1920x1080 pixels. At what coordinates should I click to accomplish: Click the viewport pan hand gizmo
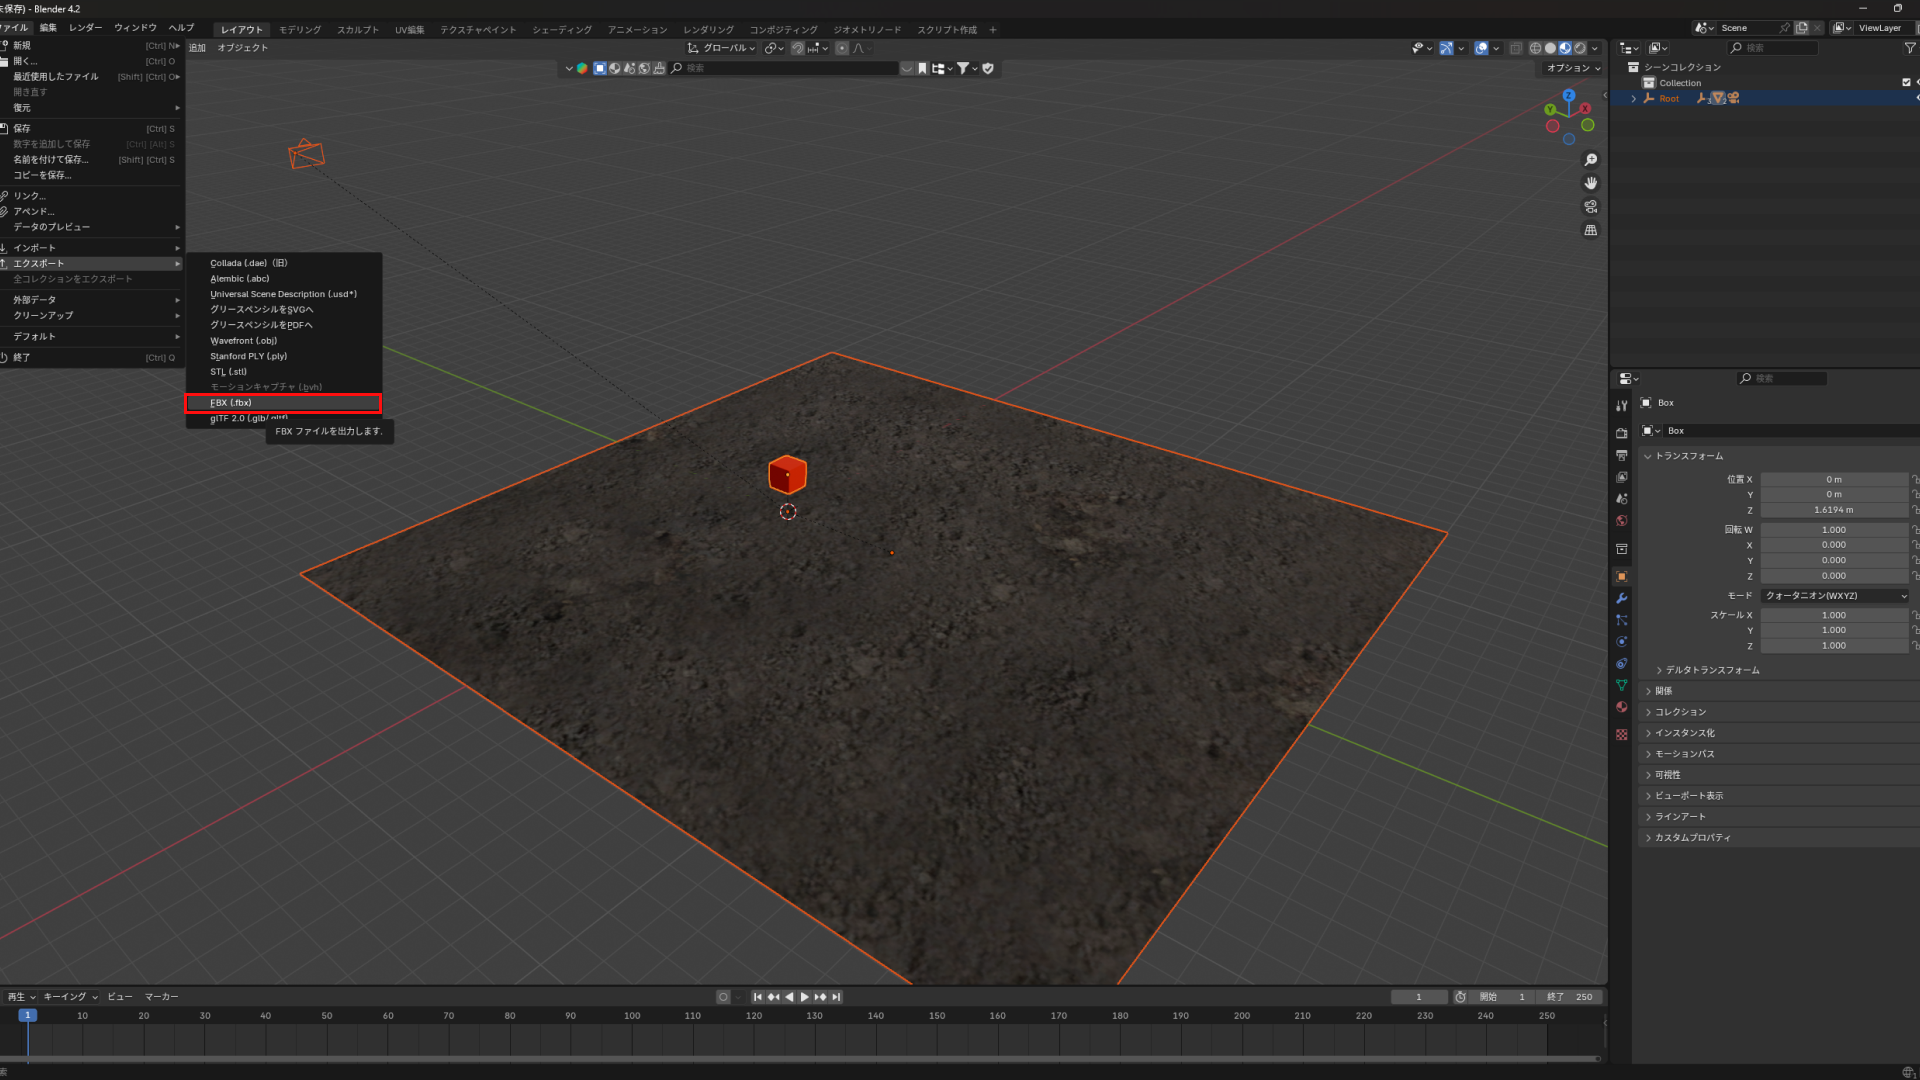point(1591,183)
